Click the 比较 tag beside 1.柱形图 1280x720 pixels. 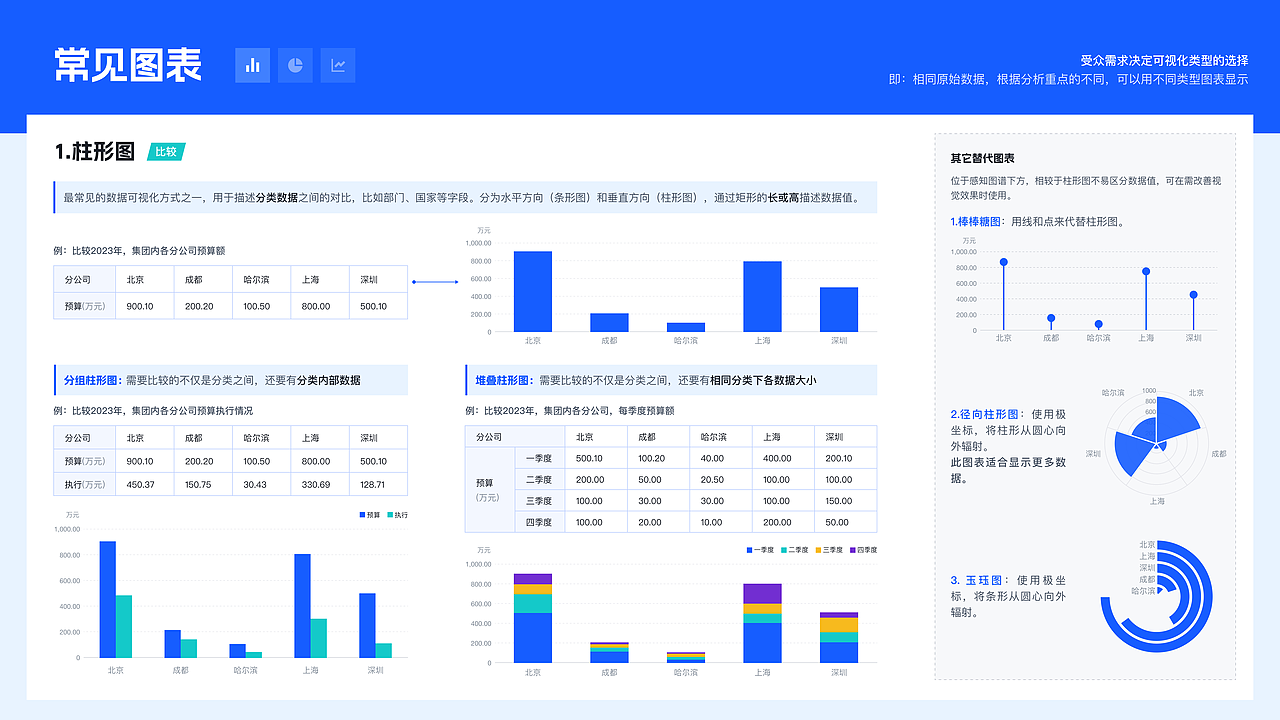coord(166,152)
